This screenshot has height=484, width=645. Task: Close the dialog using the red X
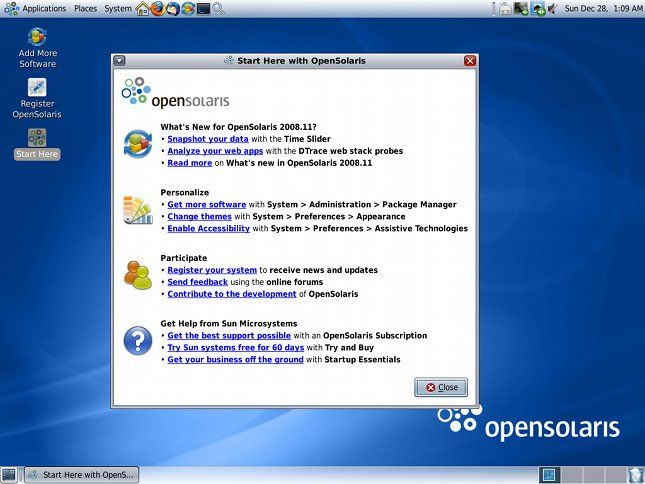(470, 61)
